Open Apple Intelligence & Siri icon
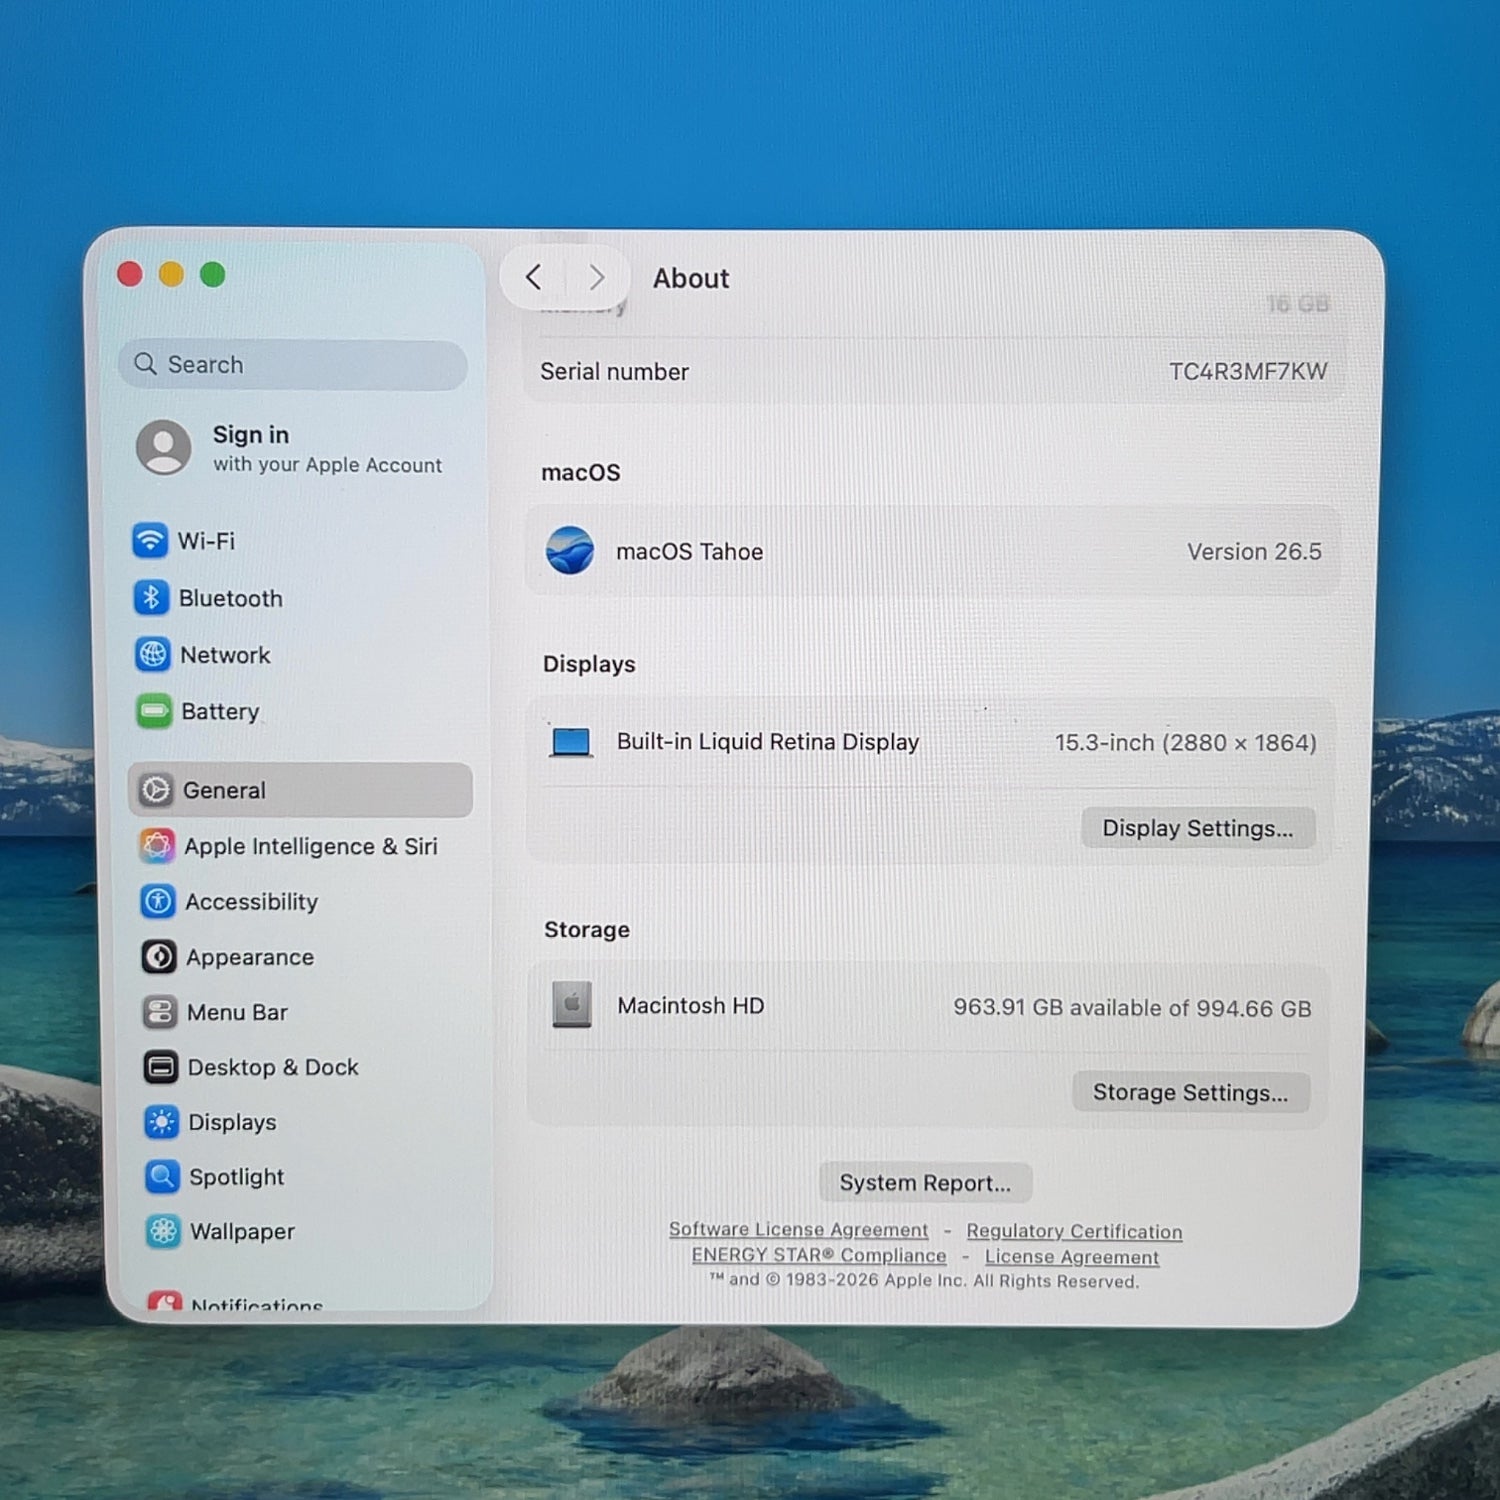Screen dimensions: 1500x1500 (x=157, y=846)
